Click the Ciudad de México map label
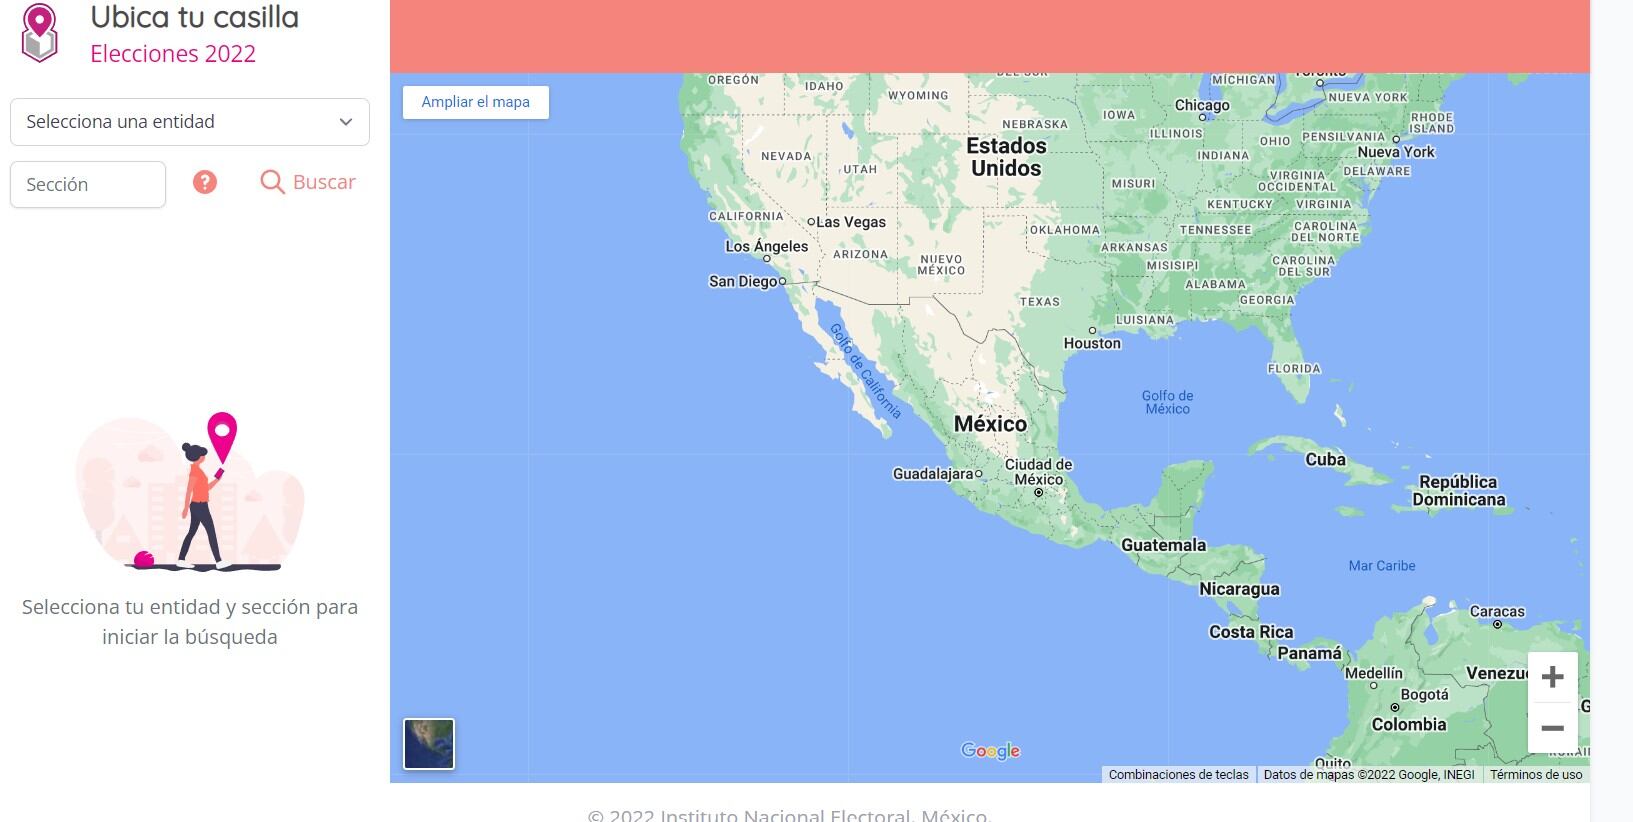Viewport: 1633px width, 822px height. tap(1038, 472)
